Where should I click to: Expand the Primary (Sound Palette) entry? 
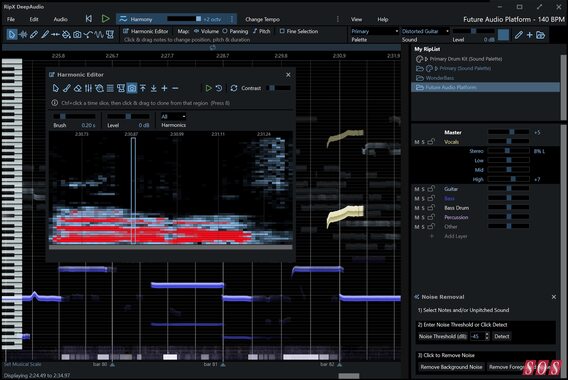pyautogui.click(x=436, y=68)
